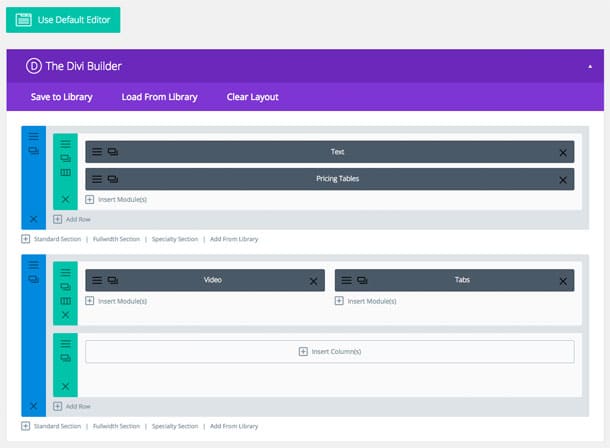This screenshot has width=610, height=448.
Task: Open first blue section settings
Action: 33,136
